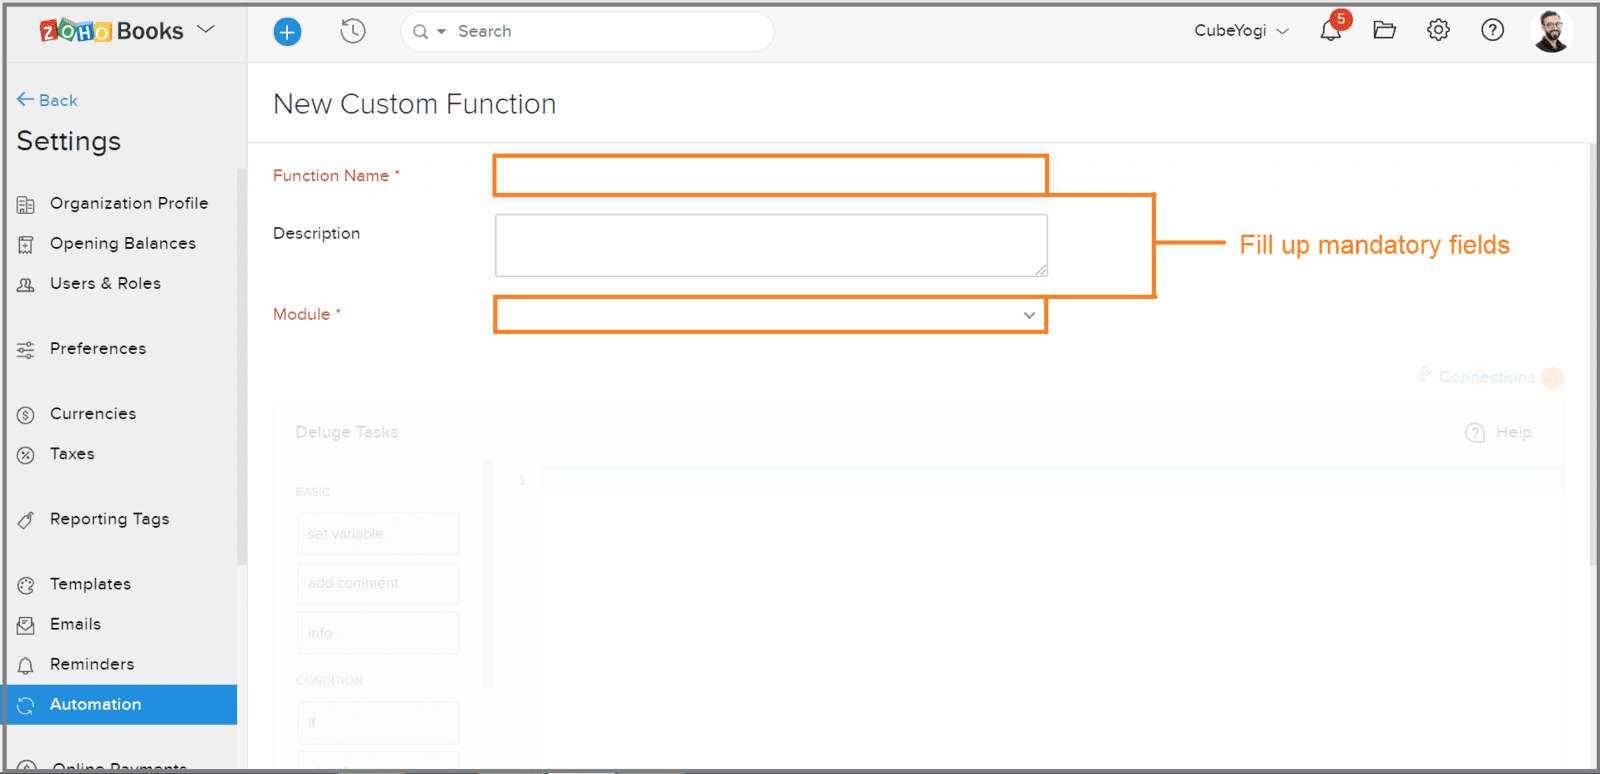
Task: Open the help question mark icon
Action: 1492,31
